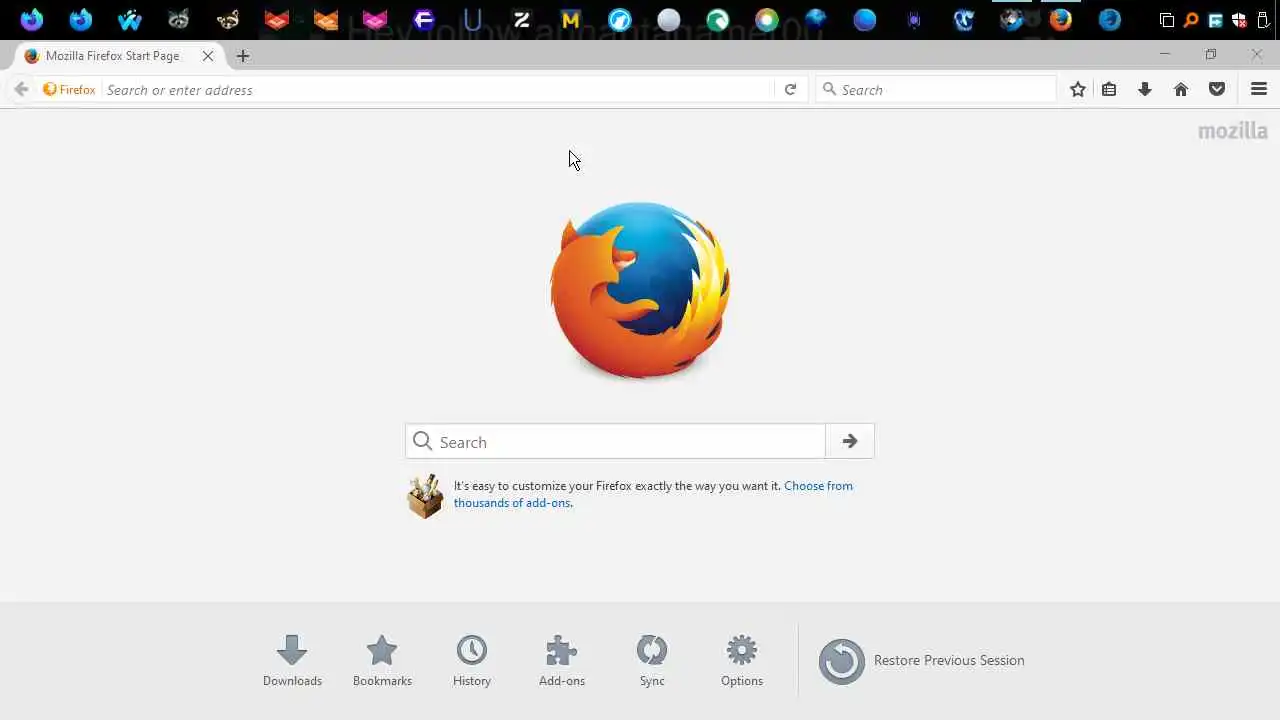The image size is (1280, 720).
Task: Open the red fox-face icon in taskbar
Action: (x=277, y=19)
